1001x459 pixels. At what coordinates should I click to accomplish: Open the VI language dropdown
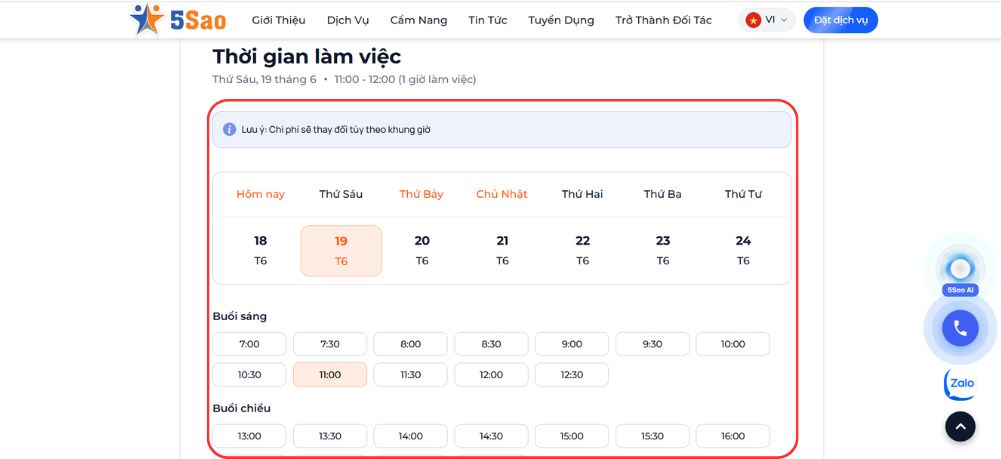pos(767,20)
